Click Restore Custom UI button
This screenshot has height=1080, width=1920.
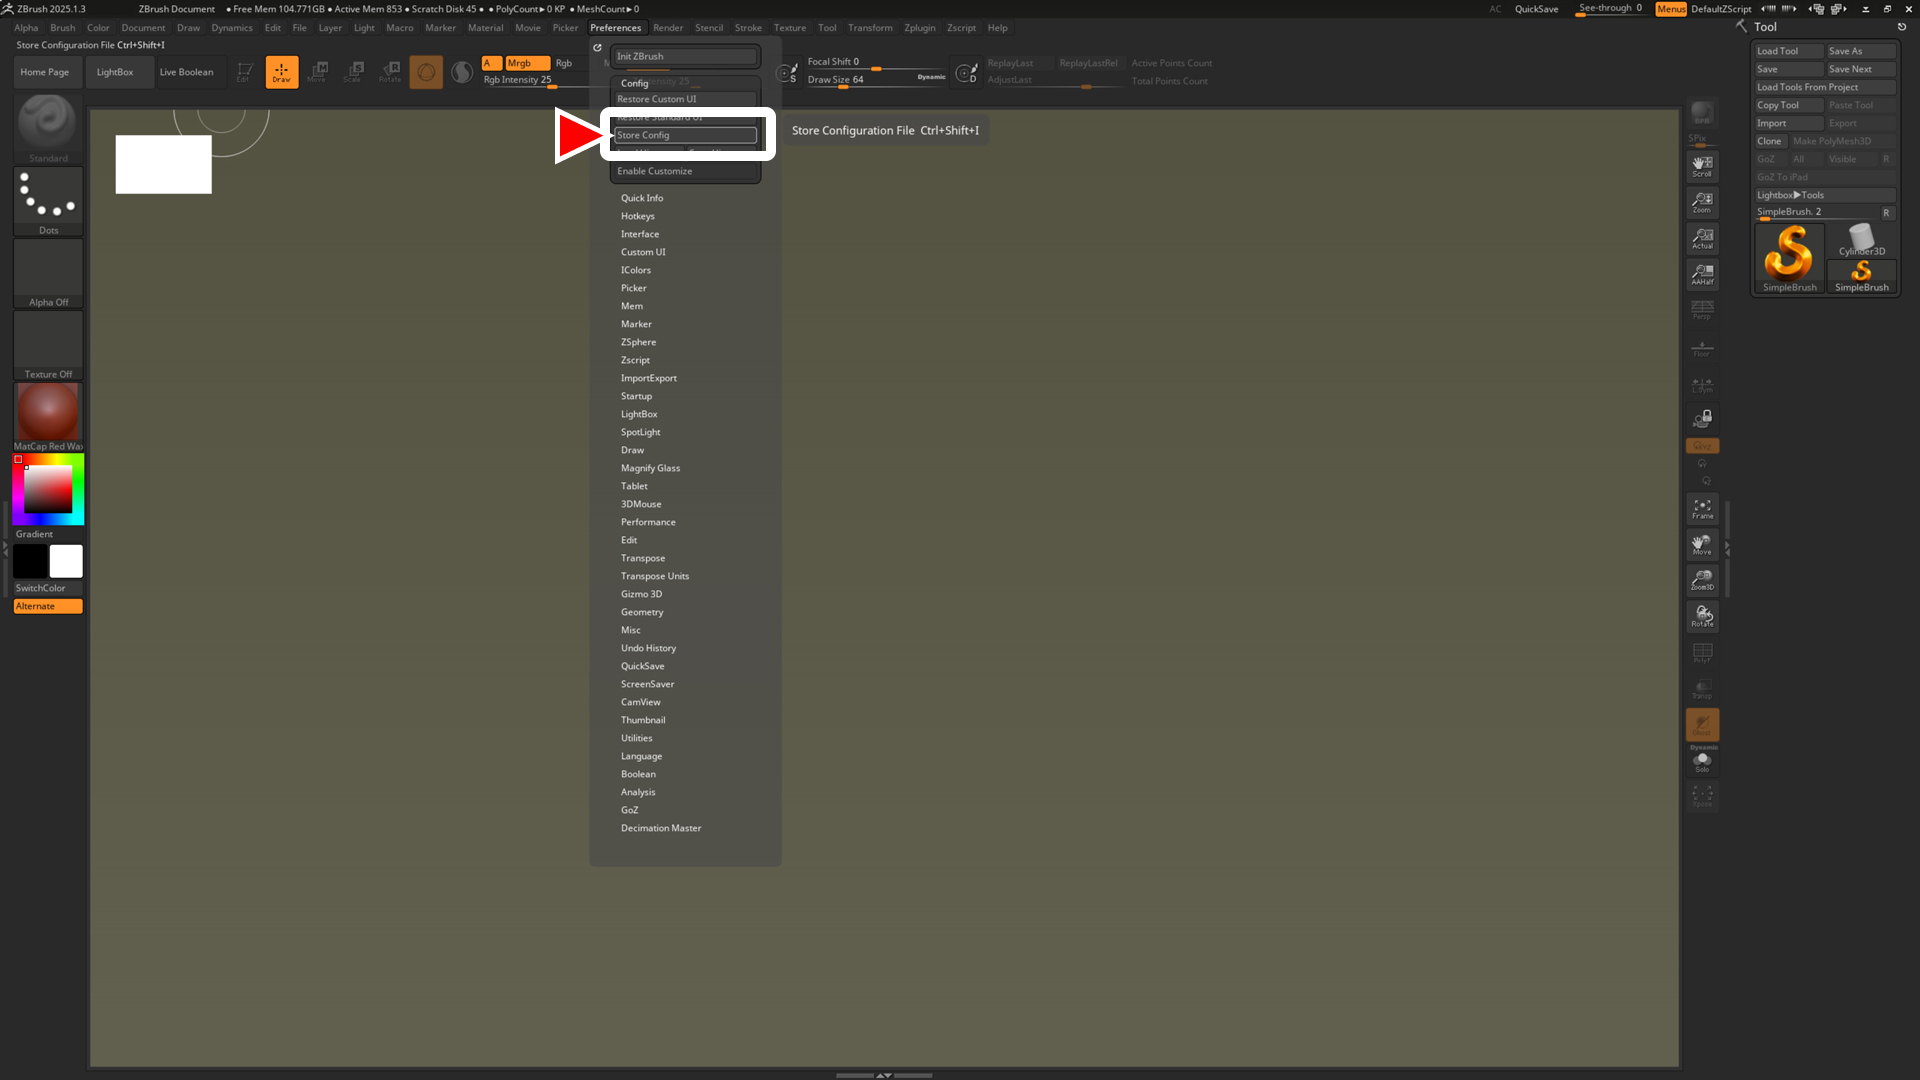tap(685, 99)
